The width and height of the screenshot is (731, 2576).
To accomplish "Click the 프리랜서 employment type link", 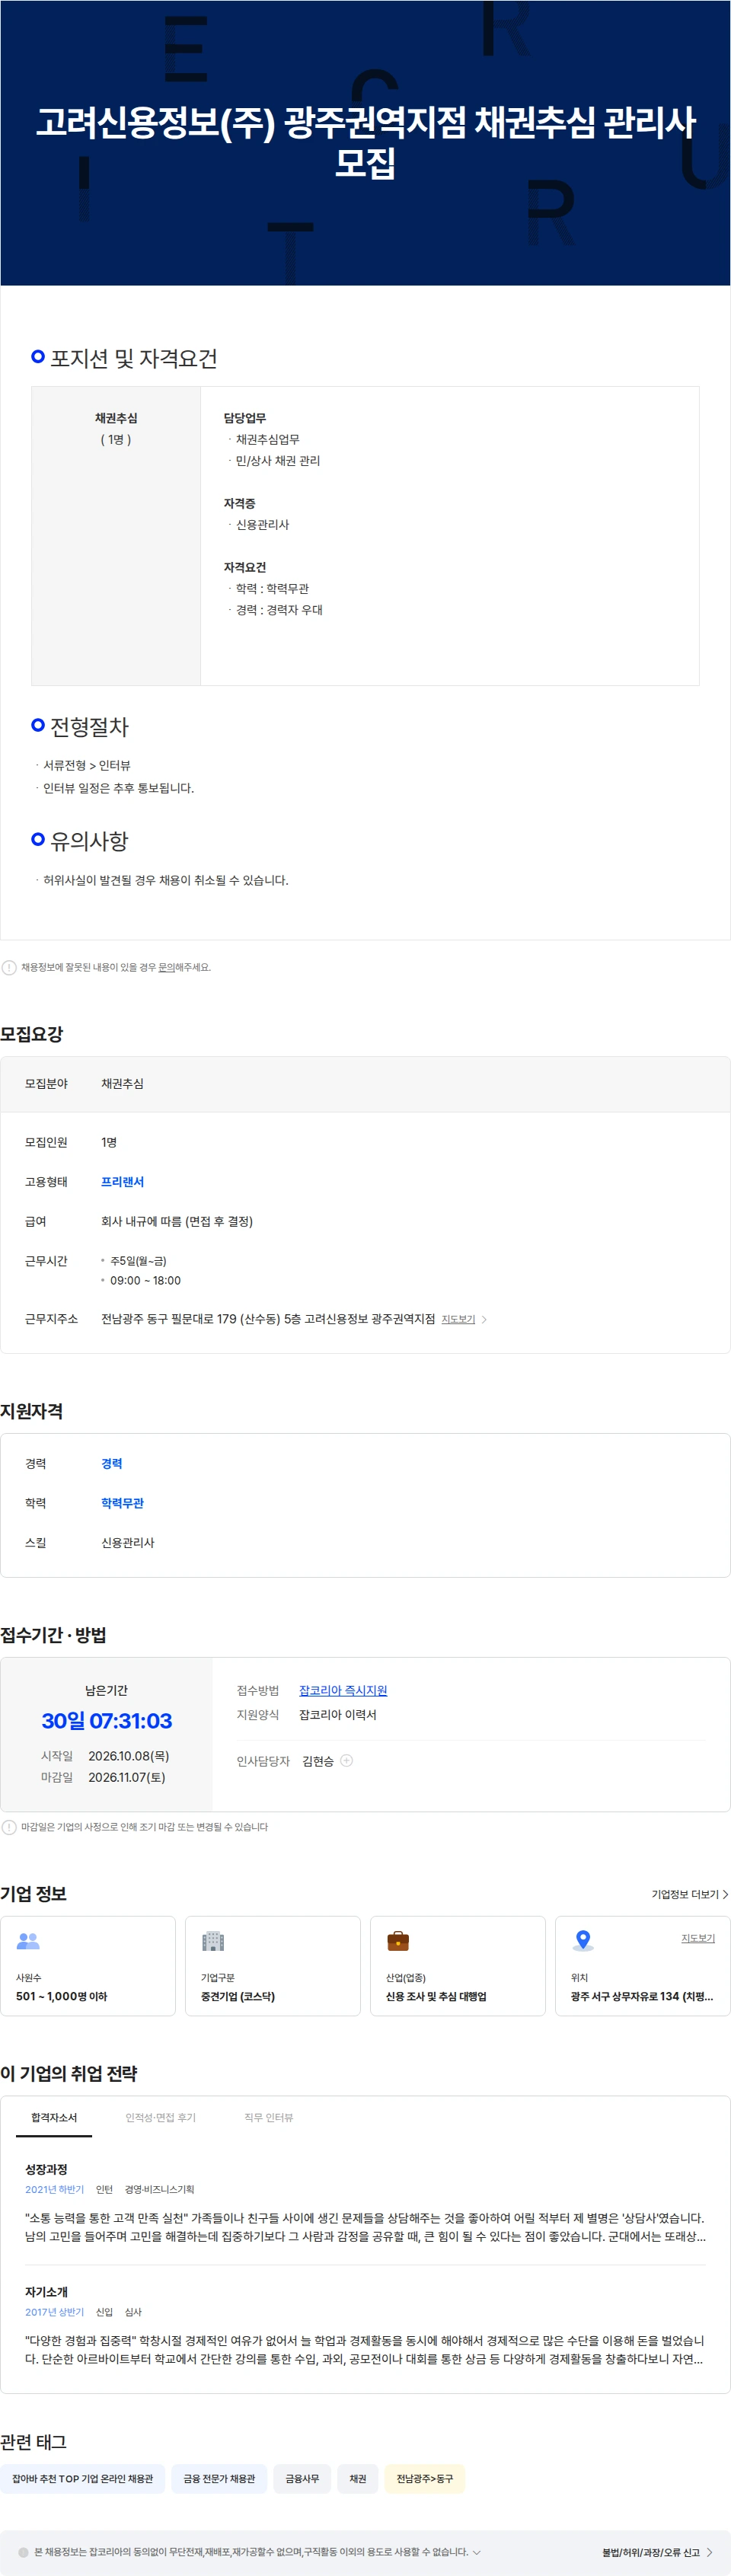I will tap(122, 1181).
